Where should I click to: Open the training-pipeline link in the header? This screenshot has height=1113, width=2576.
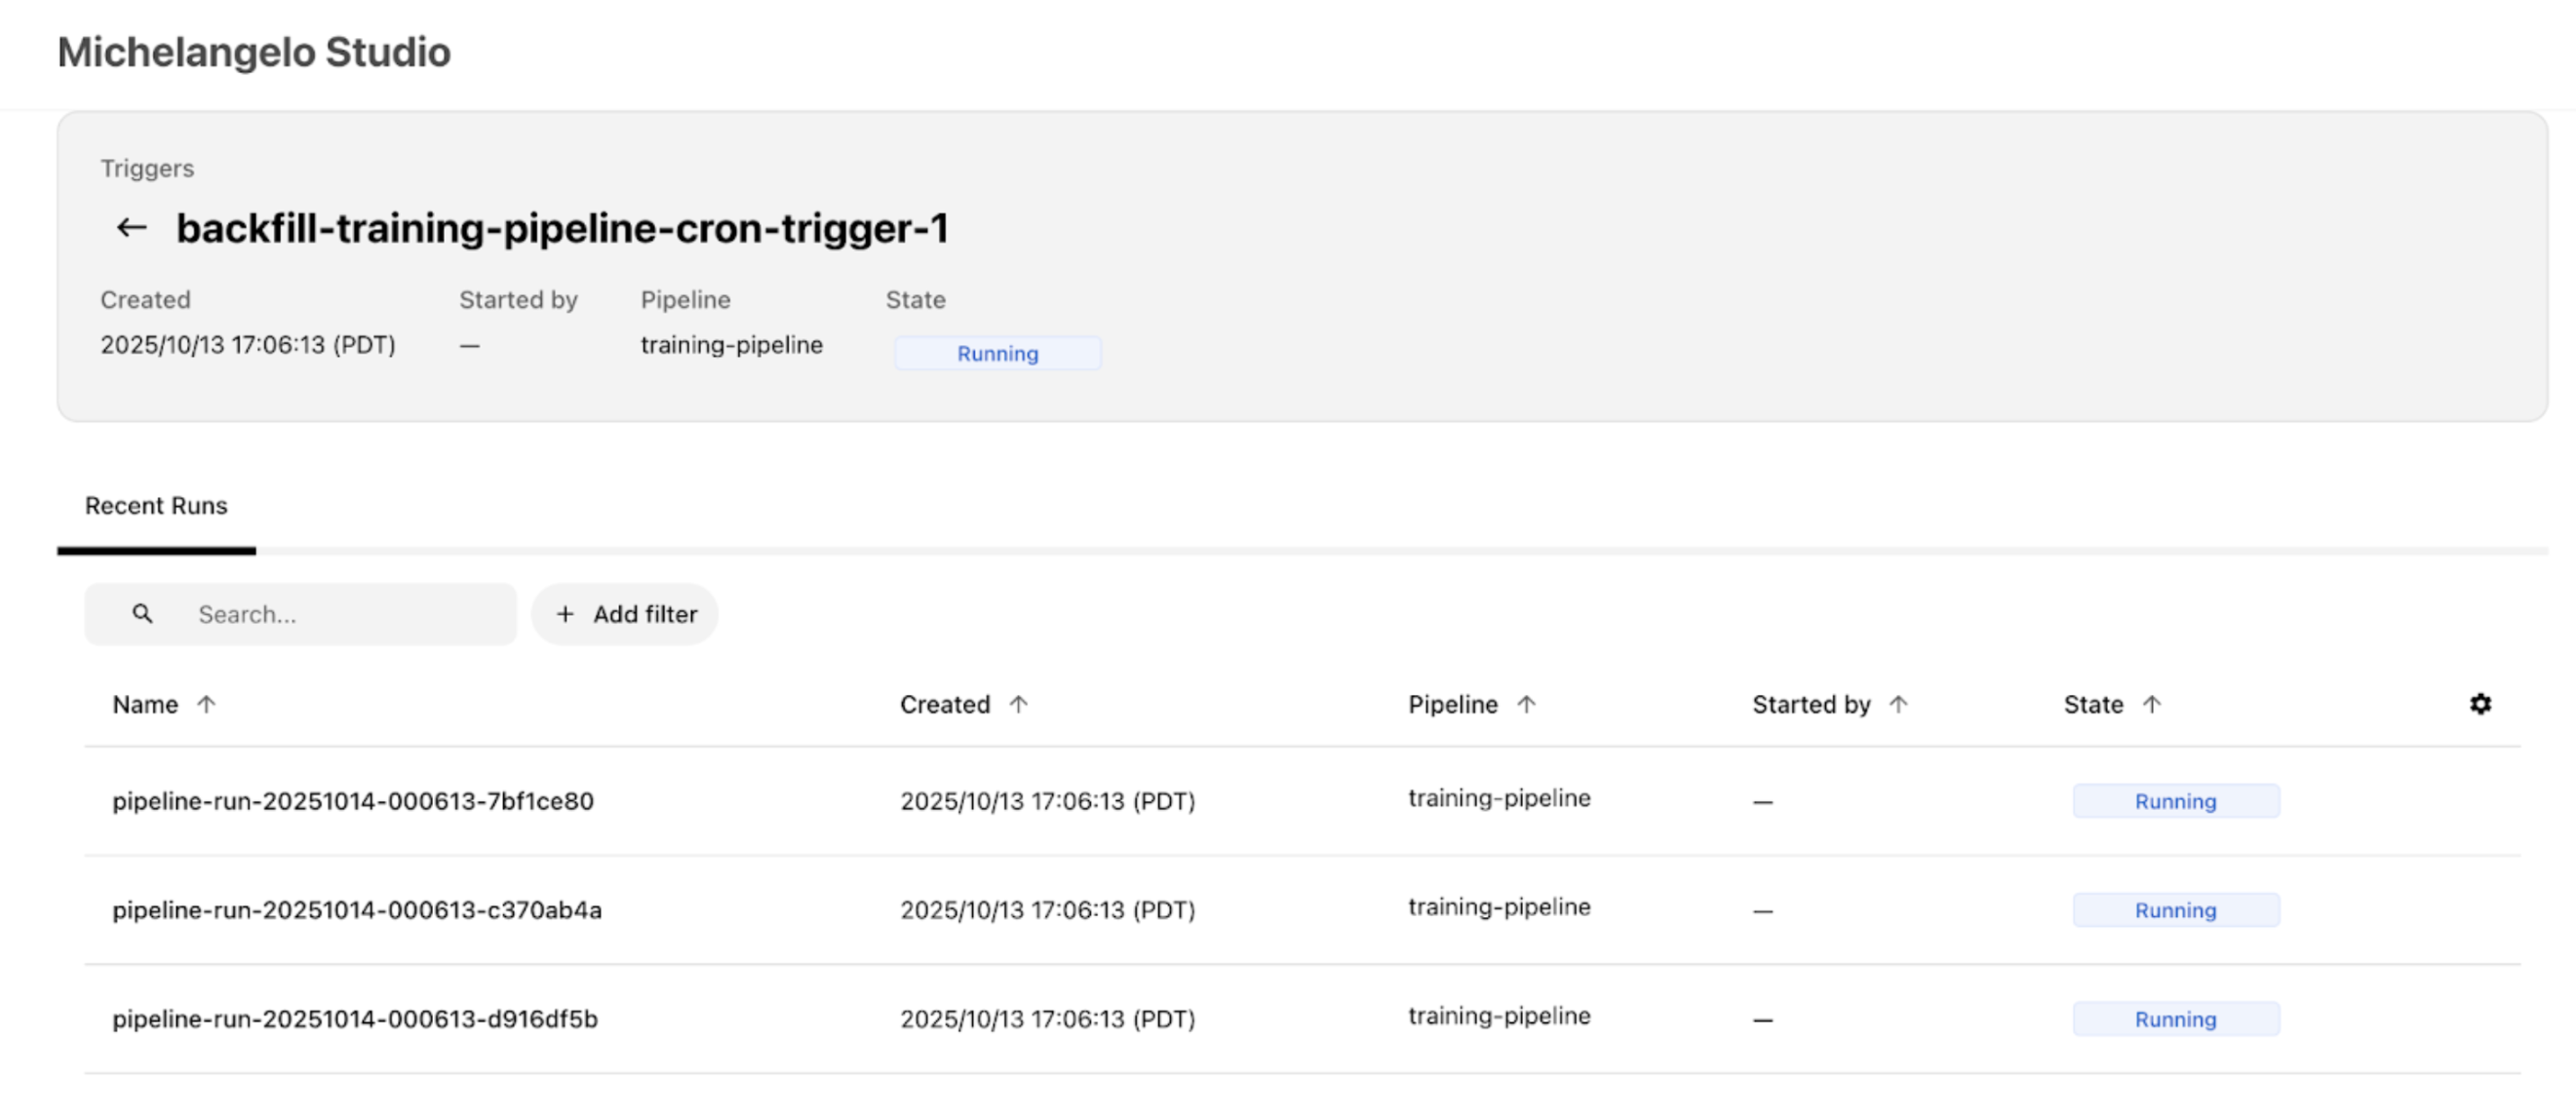pos(732,345)
